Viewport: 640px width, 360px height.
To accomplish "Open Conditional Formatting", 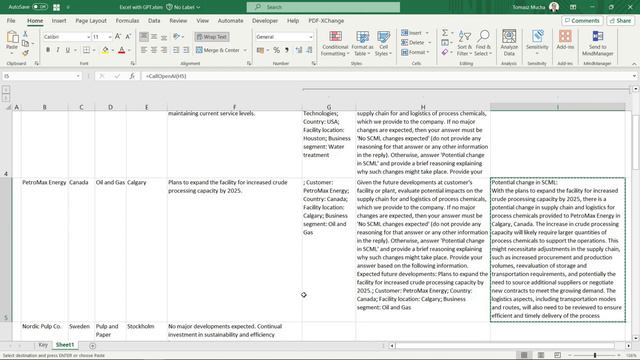I will [335, 43].
